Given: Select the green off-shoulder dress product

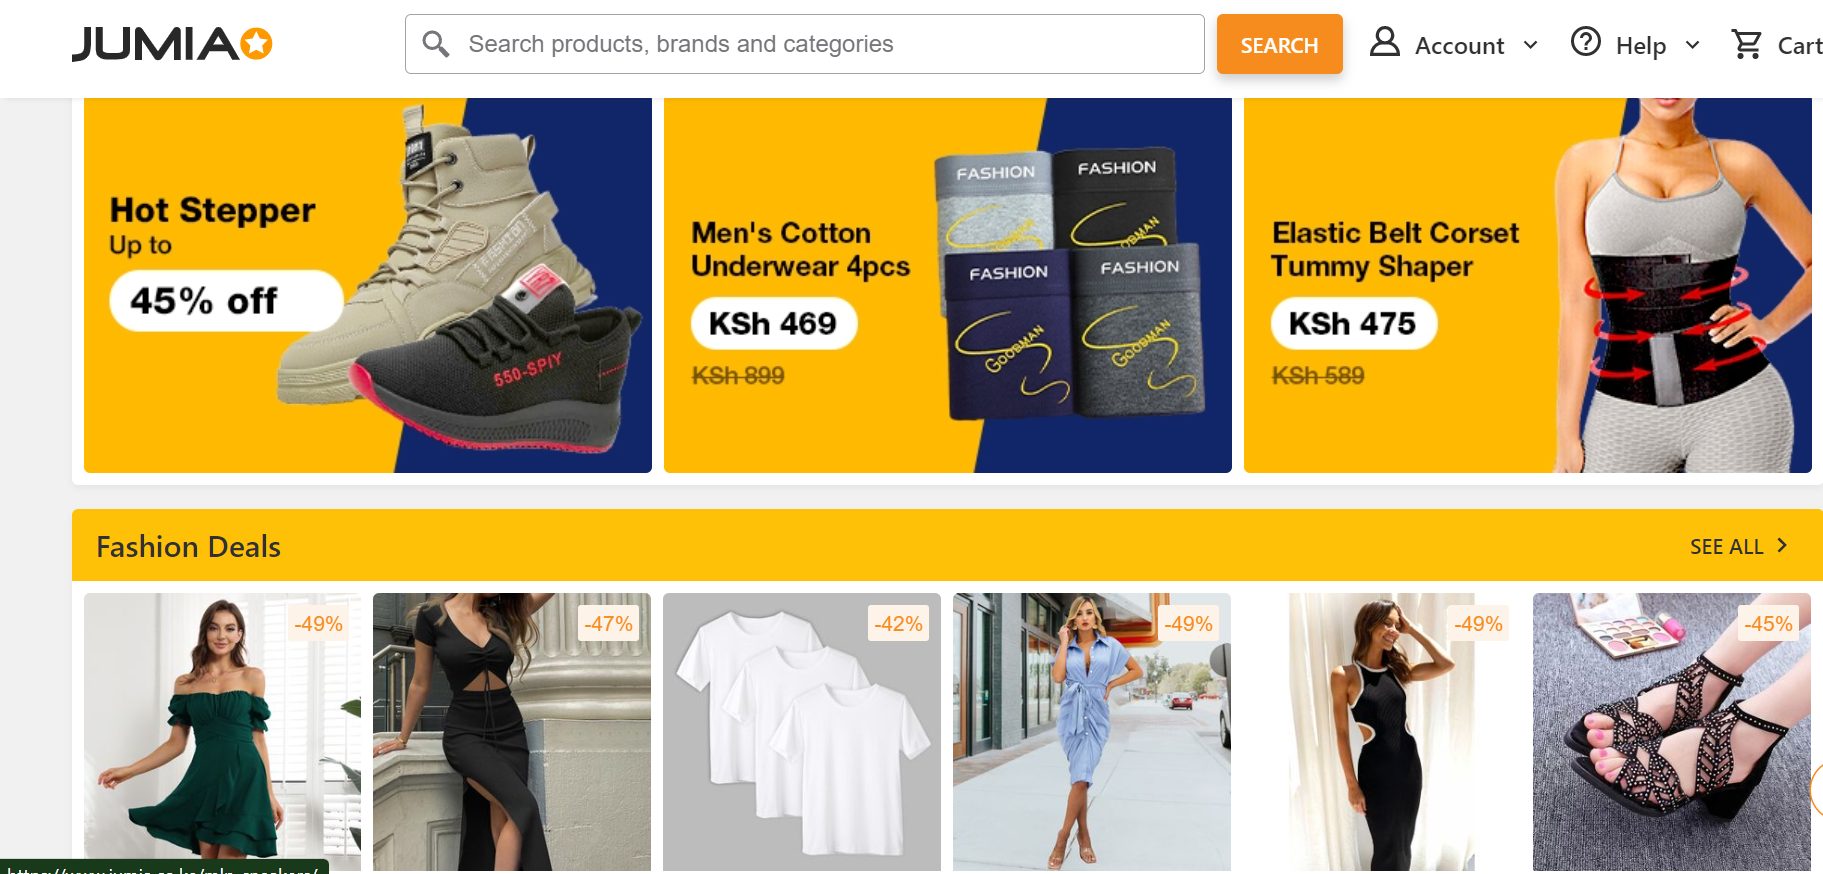Looking at the screenshot, I should [x=222, y=732].
